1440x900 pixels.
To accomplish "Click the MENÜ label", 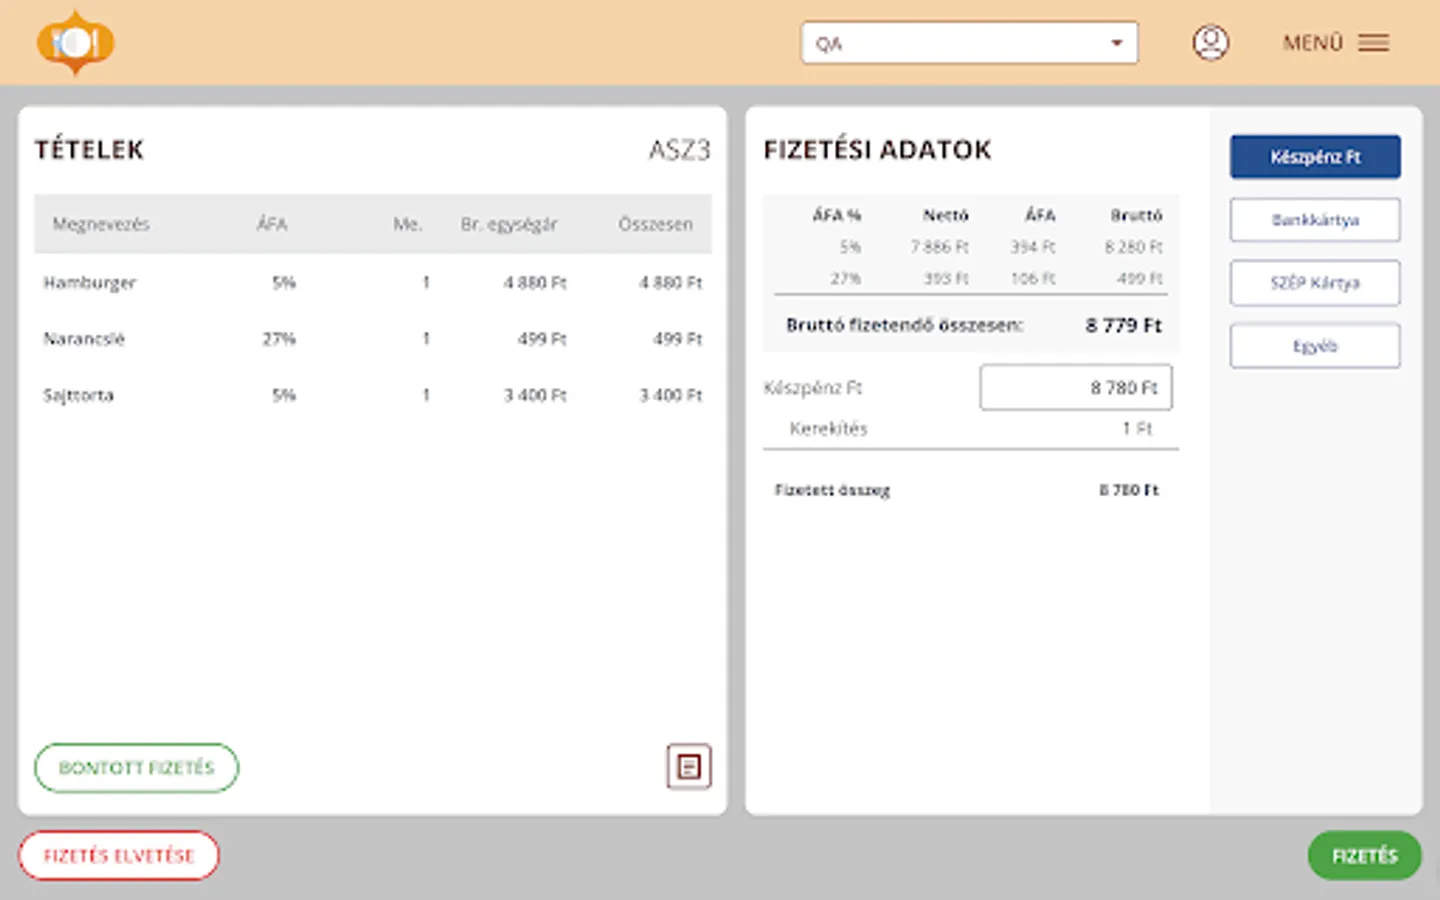I will (x=1313, y=43).
